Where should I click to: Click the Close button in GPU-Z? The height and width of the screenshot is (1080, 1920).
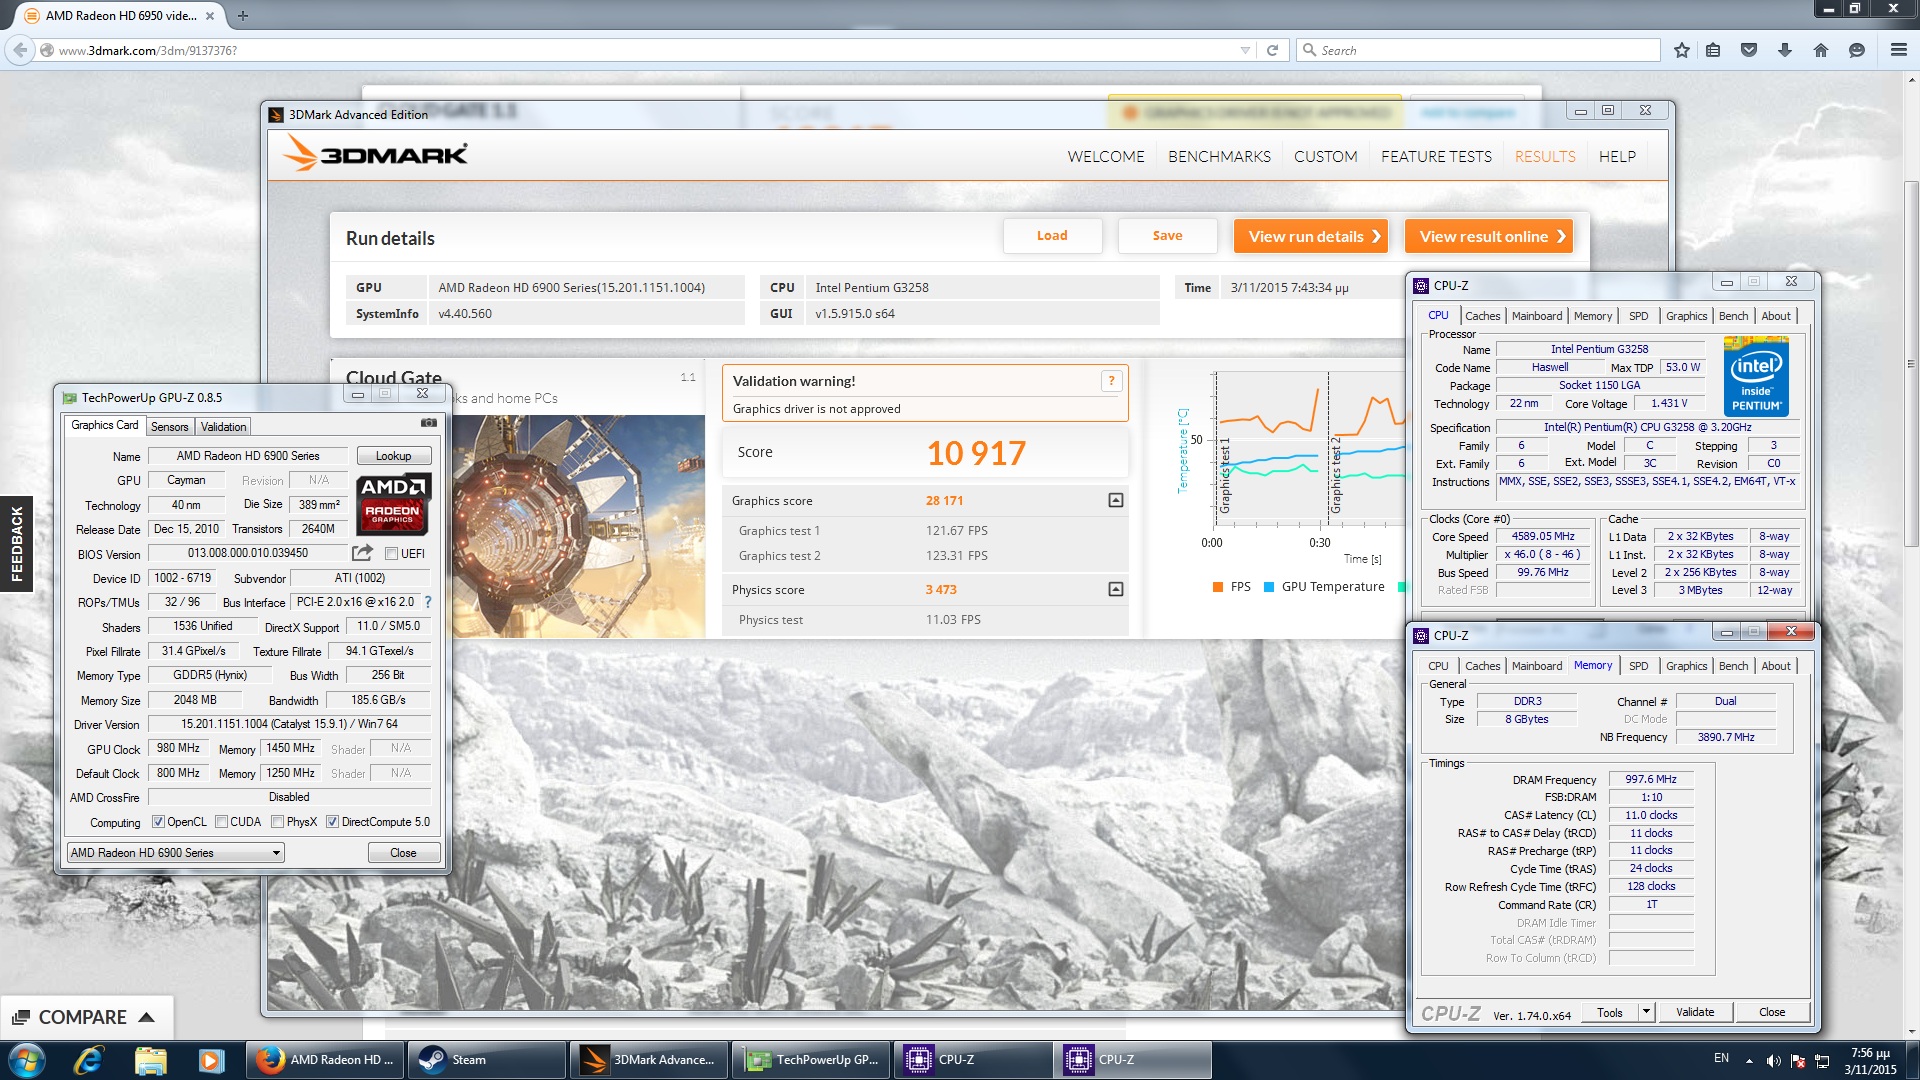coord(403,853)
